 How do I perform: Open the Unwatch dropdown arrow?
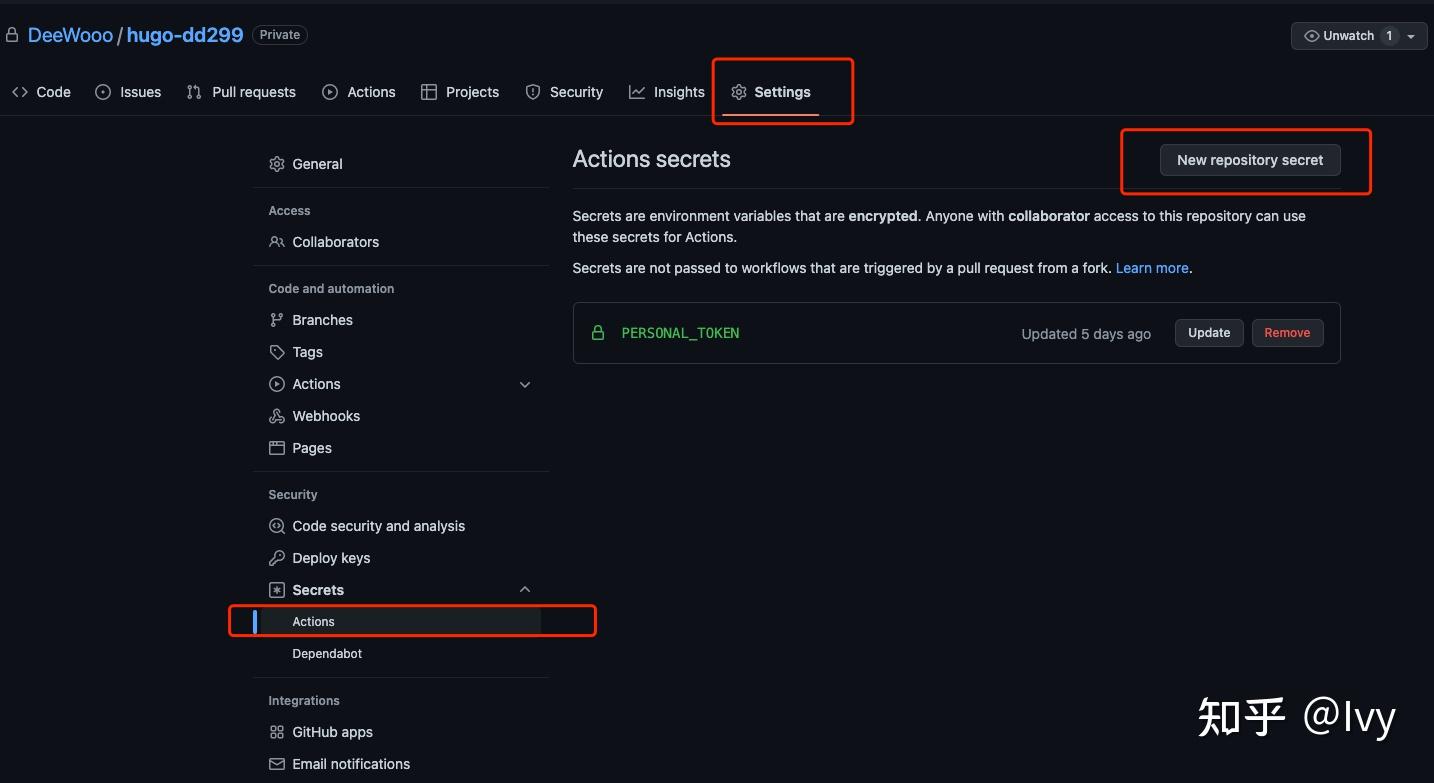point(1411,36)
